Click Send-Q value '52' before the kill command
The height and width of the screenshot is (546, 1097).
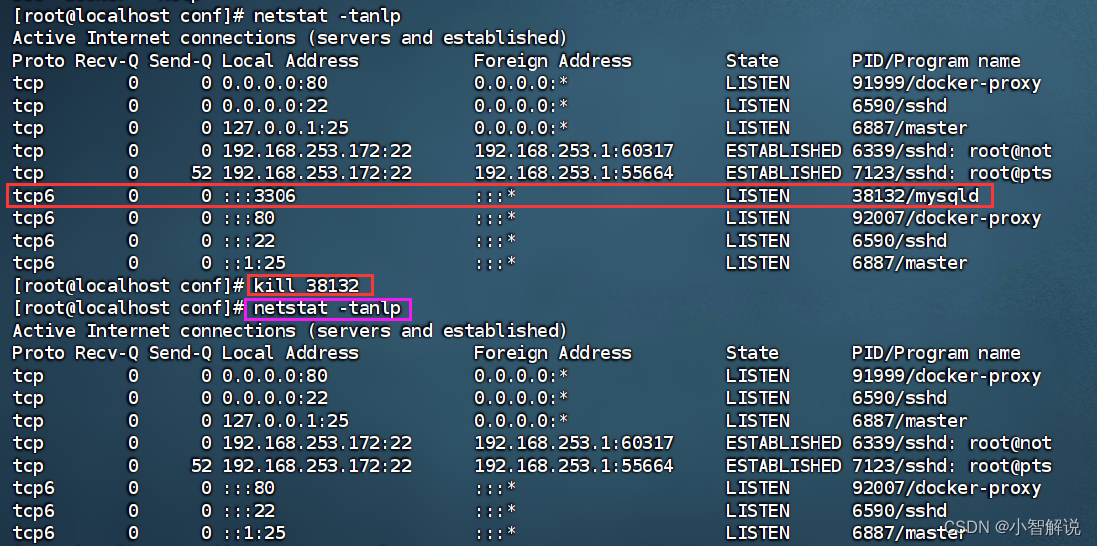point(201,173)
